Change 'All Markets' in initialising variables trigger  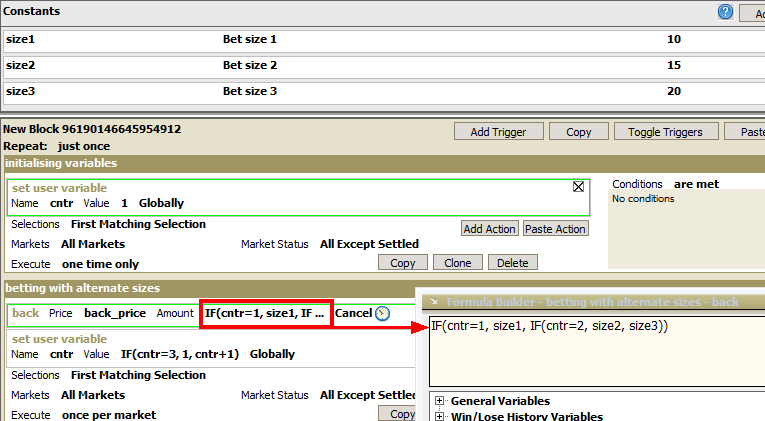pyautogui.click(x=93, y=244)
